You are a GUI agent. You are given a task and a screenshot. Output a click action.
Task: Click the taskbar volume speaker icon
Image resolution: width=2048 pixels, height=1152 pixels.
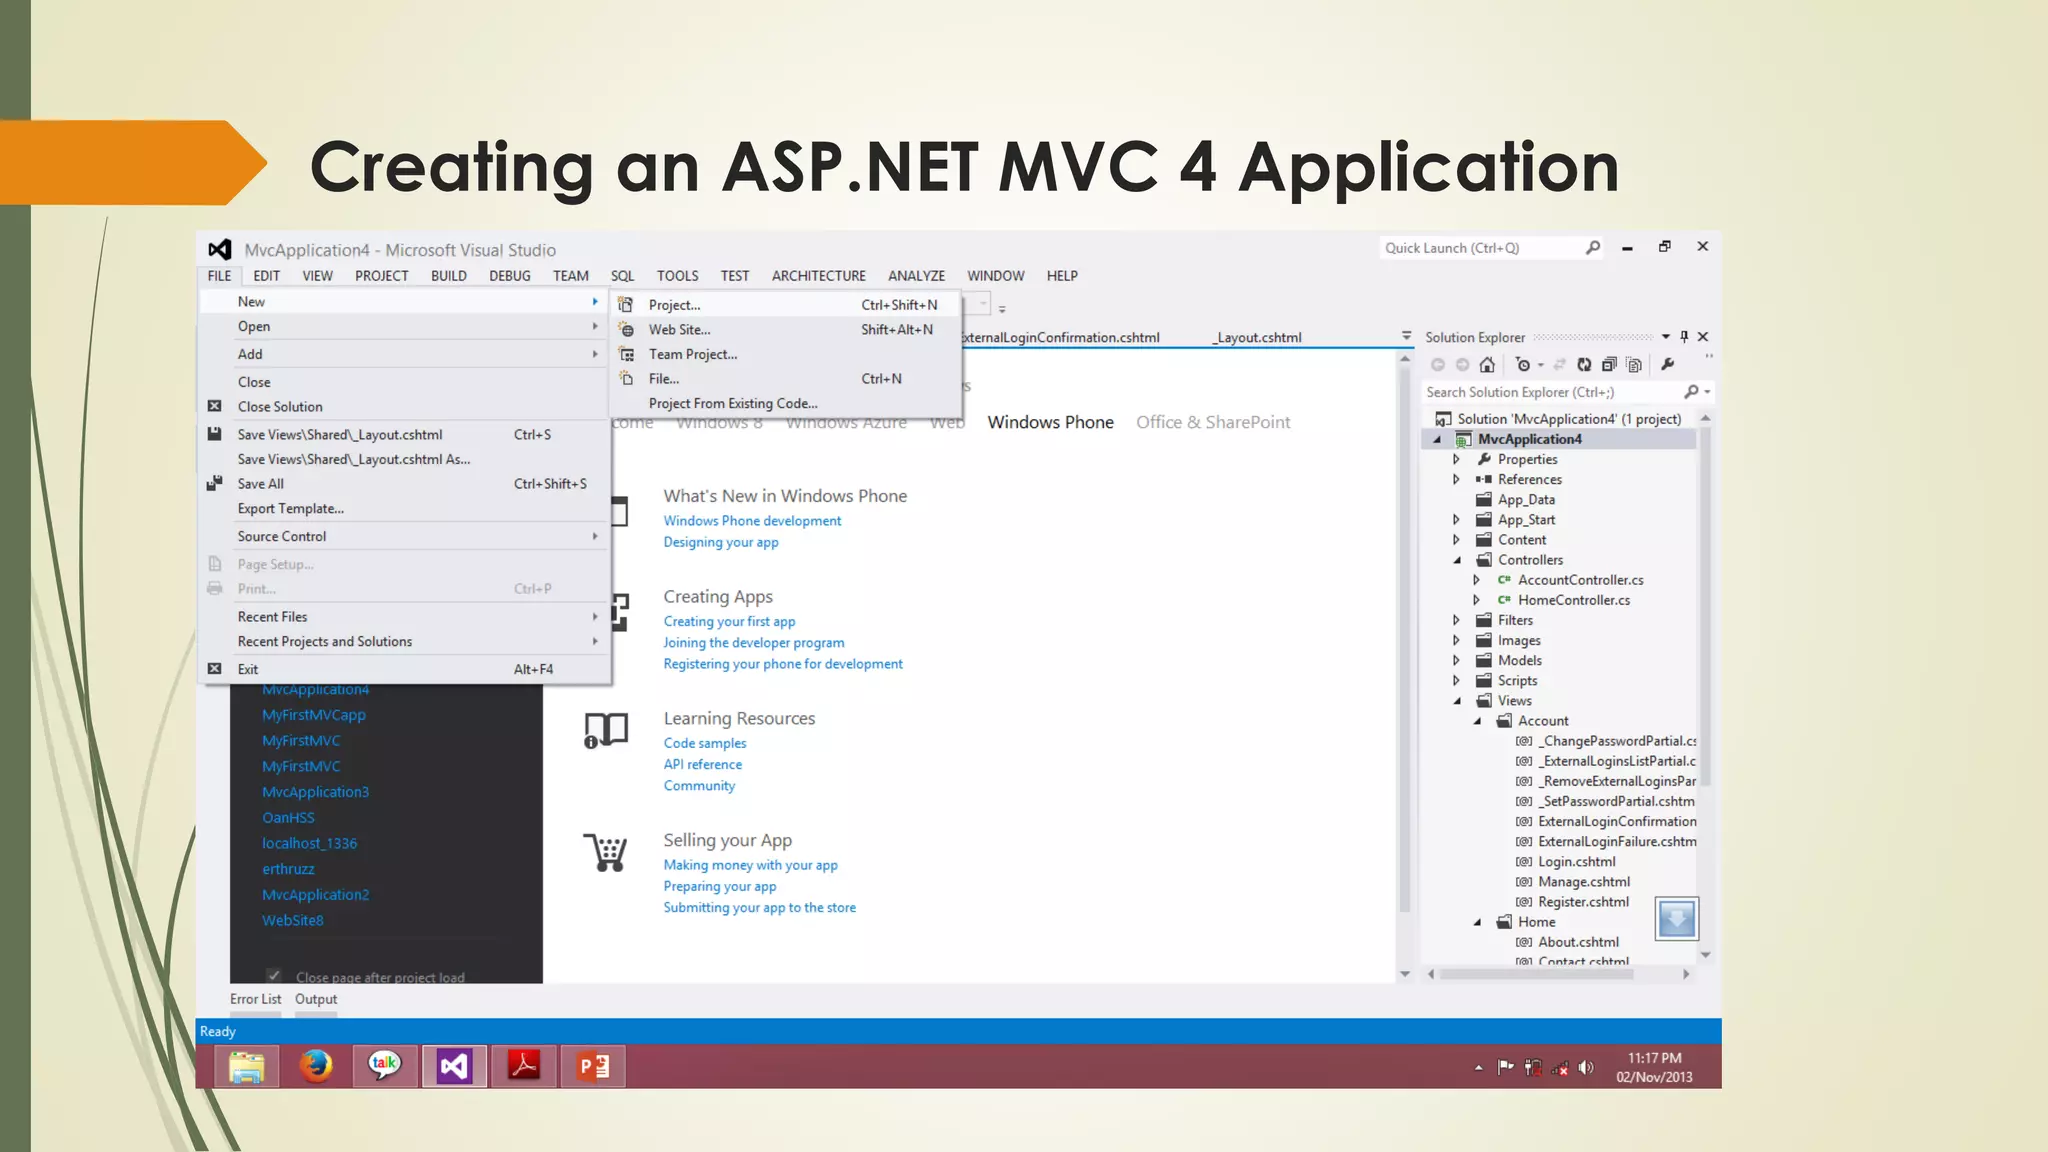click(1586, 1068)
